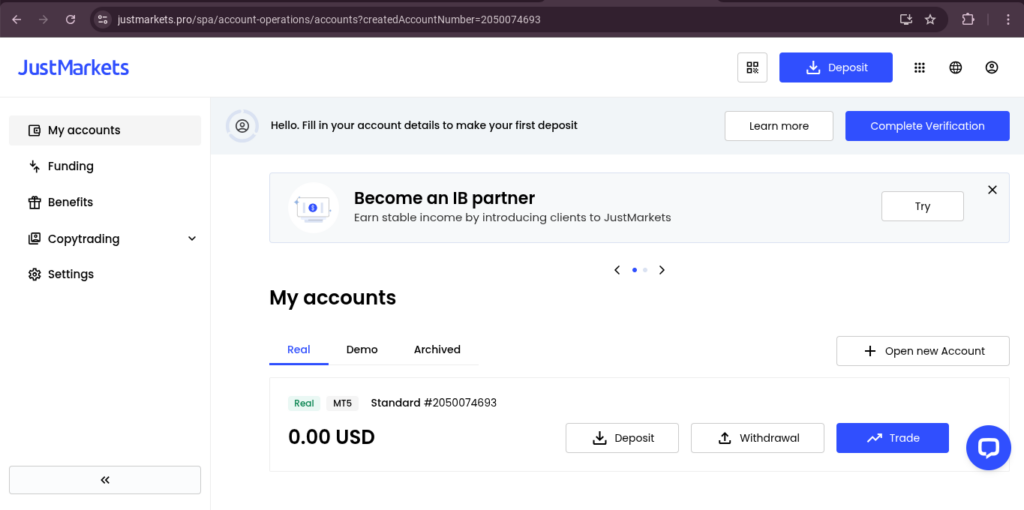Reload the page with browser refresh icon
Viewport: 1024px width, 510px height.
pos(71,20)
